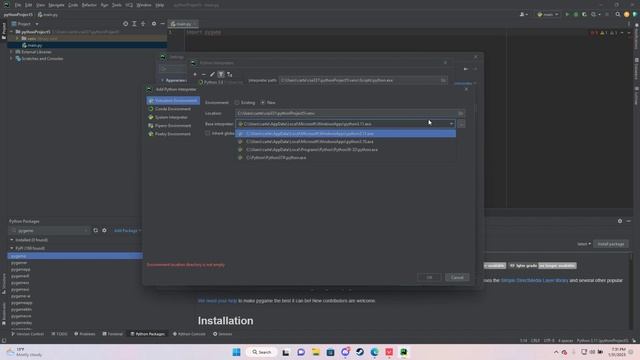Switch to main.py editor tab
Image resolution: width=640 pixels, height=360 pixels.
182,24
